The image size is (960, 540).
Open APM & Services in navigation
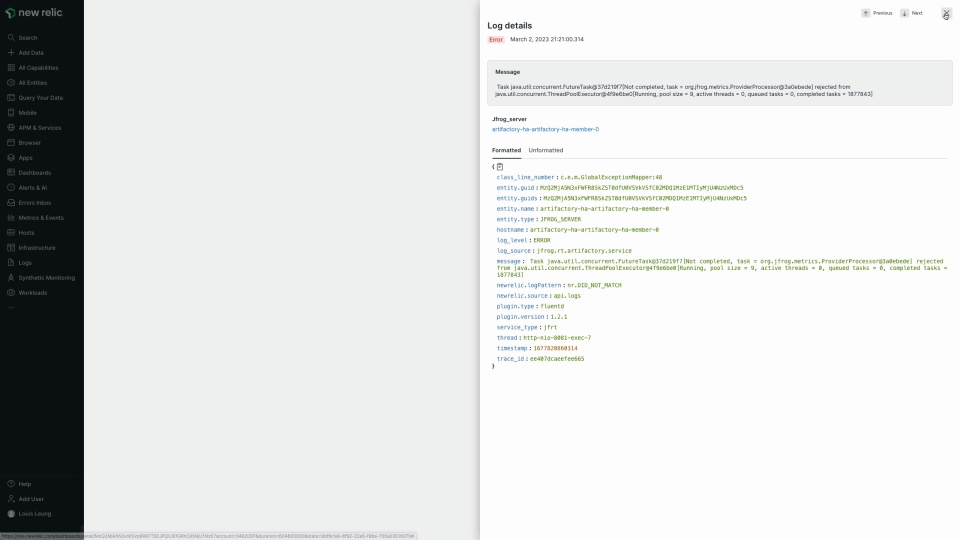[x=39, y=128]
